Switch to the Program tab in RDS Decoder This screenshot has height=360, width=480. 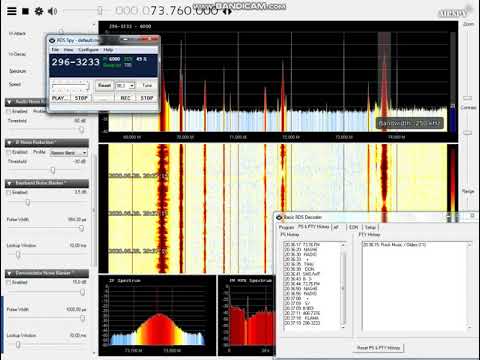click(x=286, y=227)
